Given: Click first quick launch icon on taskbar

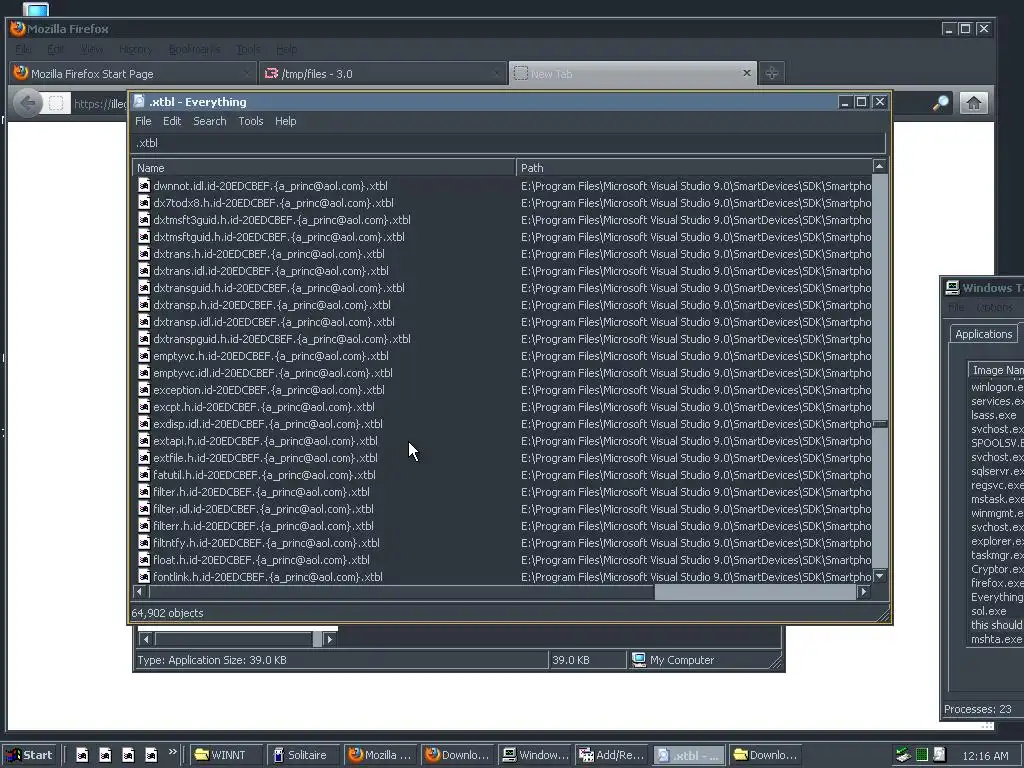Looking at the screenshot, I should 82,755.
